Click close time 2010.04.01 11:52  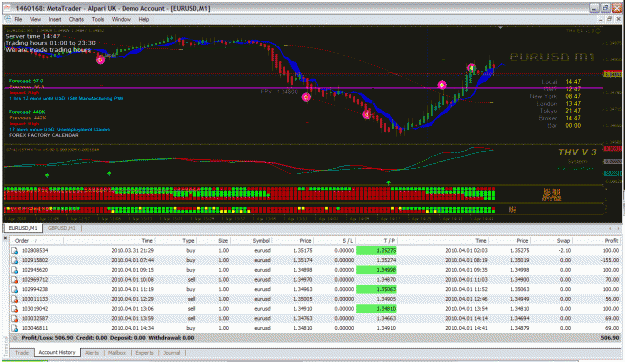[466, 289]
